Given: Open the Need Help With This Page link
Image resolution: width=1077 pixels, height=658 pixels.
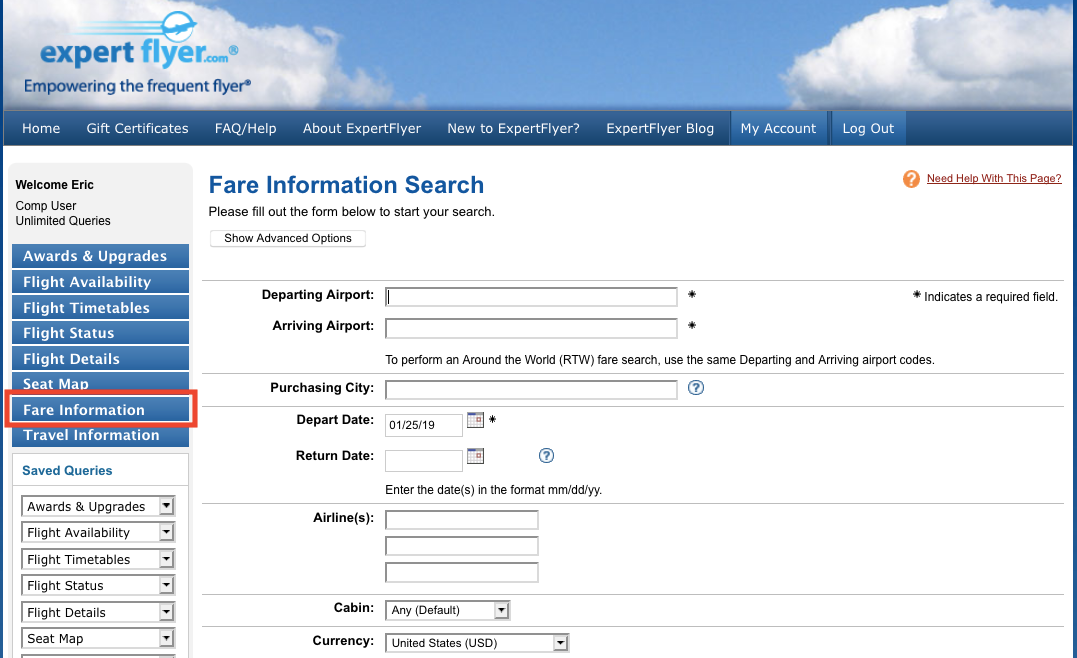Looking at the screenshot, I should click(993, 179).
